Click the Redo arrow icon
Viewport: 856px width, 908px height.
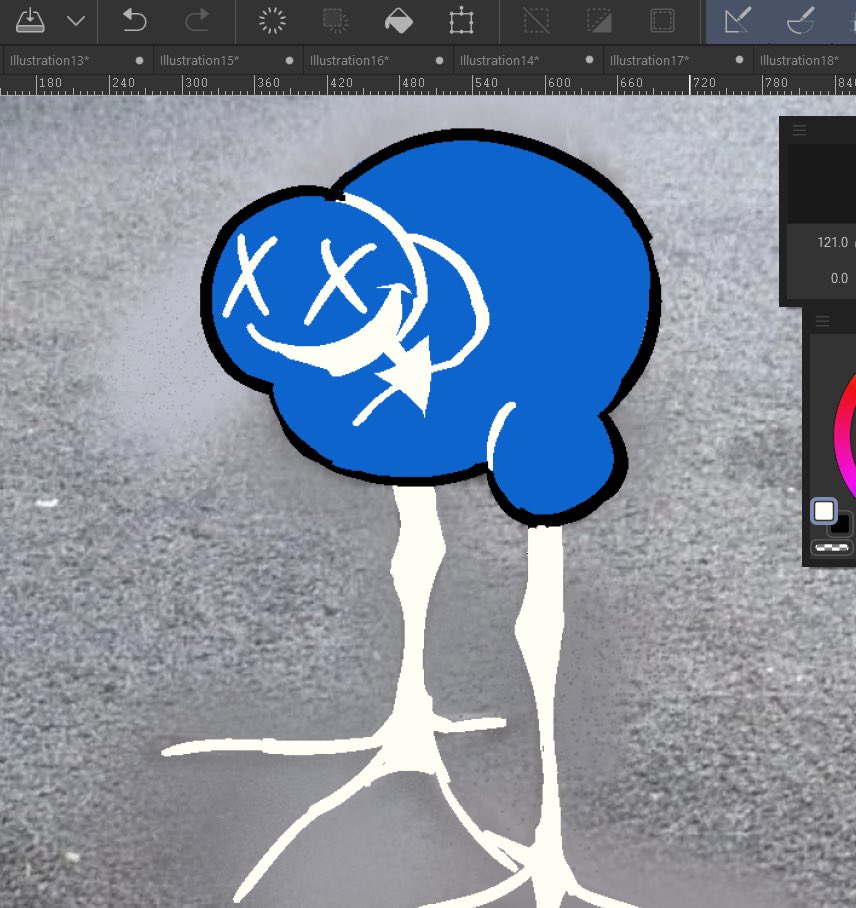[x=197, y=21]
